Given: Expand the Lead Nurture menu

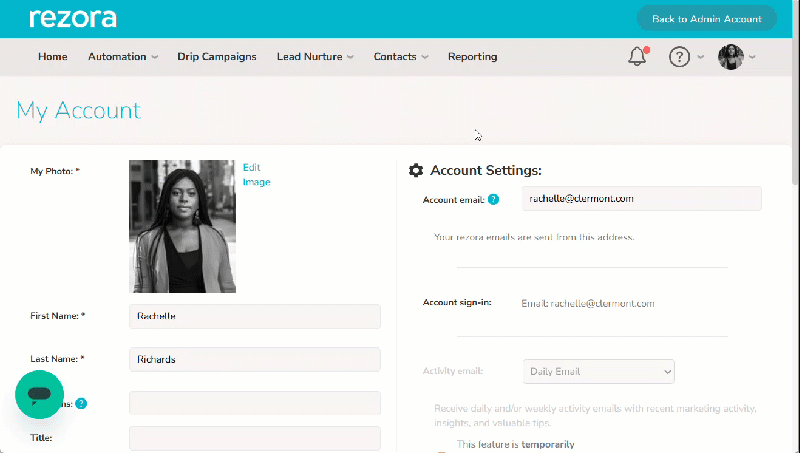Looking at the screenshot, I should 315,57.
